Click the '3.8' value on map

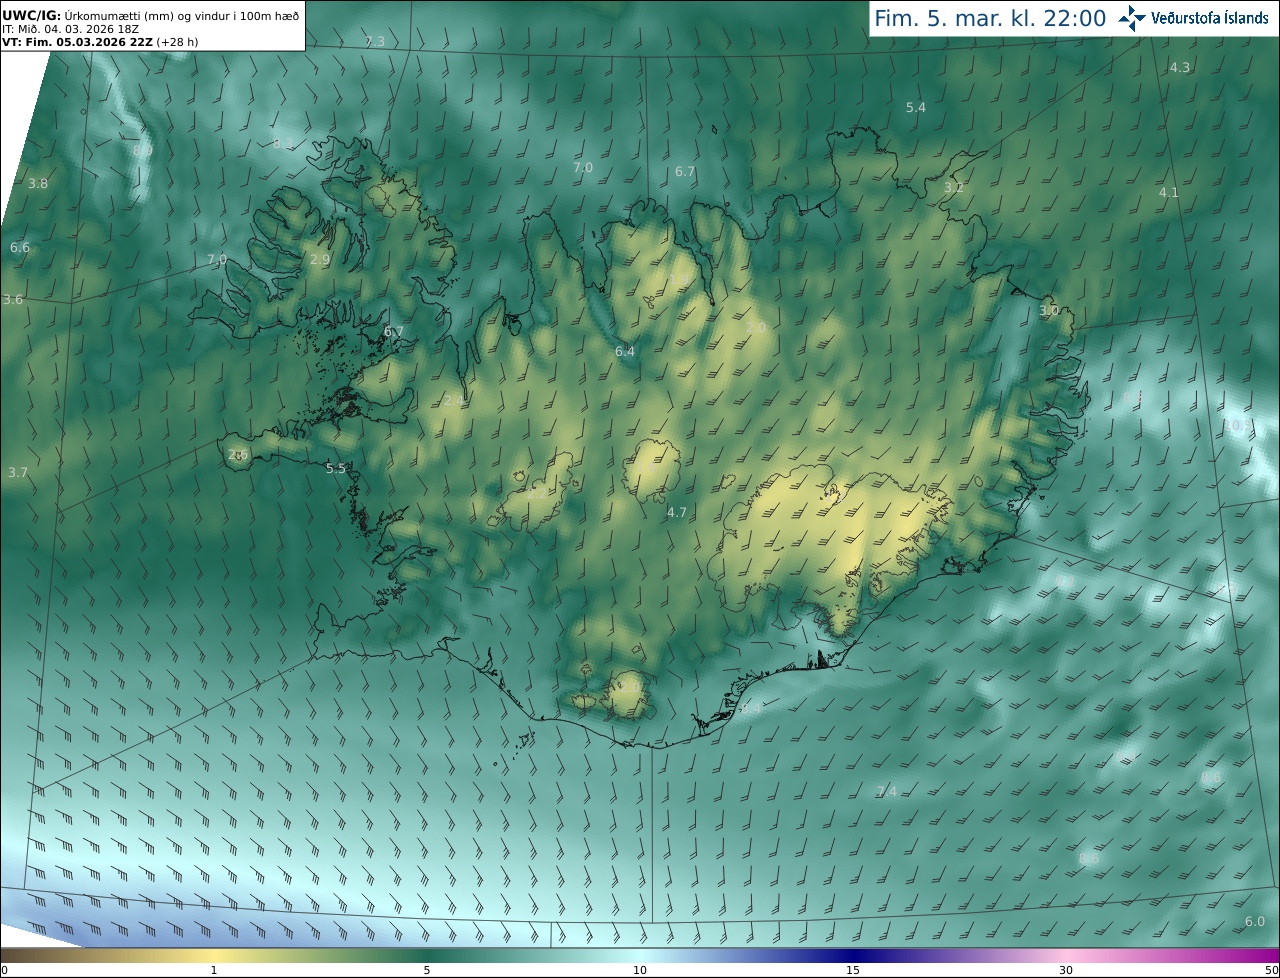point(38,183)
